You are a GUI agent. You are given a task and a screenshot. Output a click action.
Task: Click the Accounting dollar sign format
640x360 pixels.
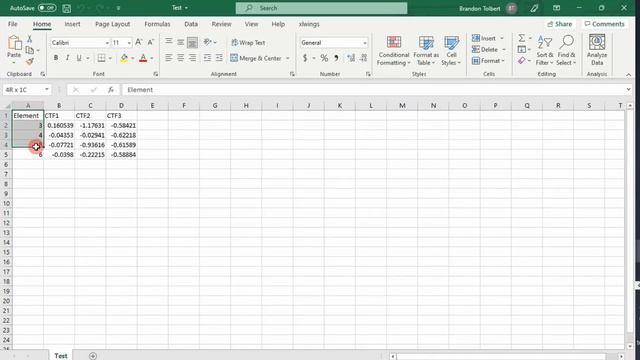(305, 58)
